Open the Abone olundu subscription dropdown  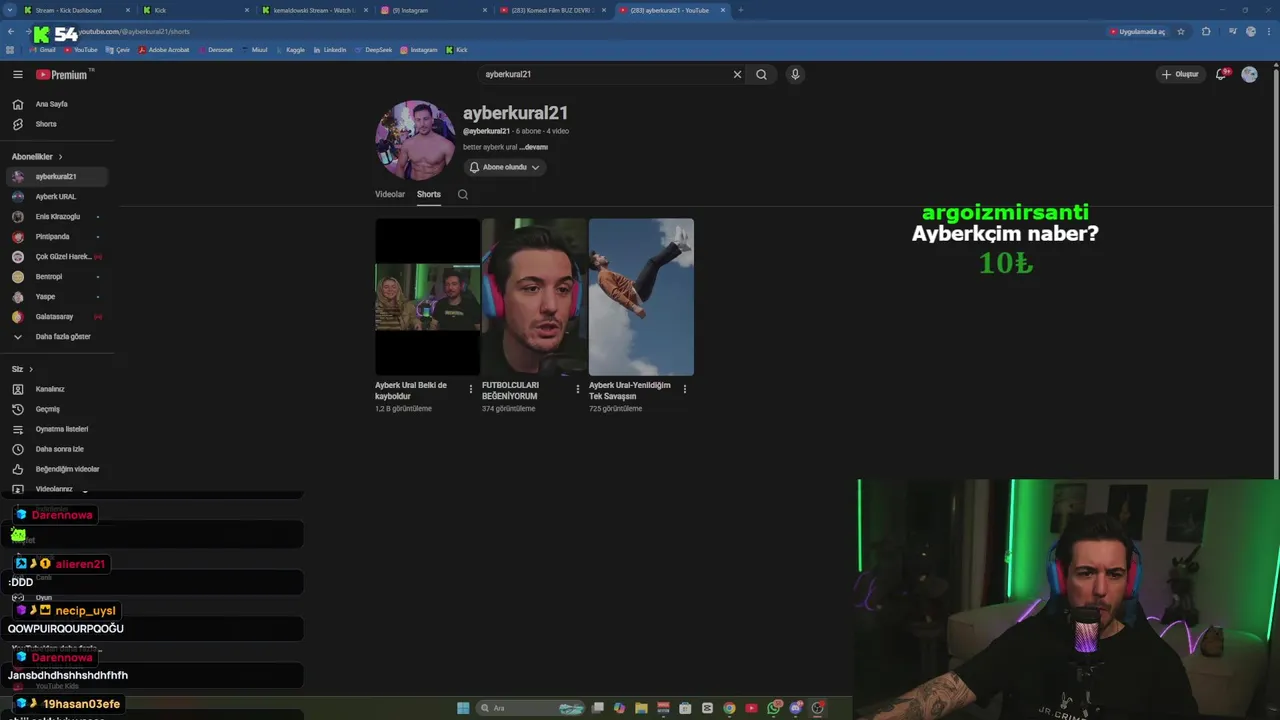point(504,167)
